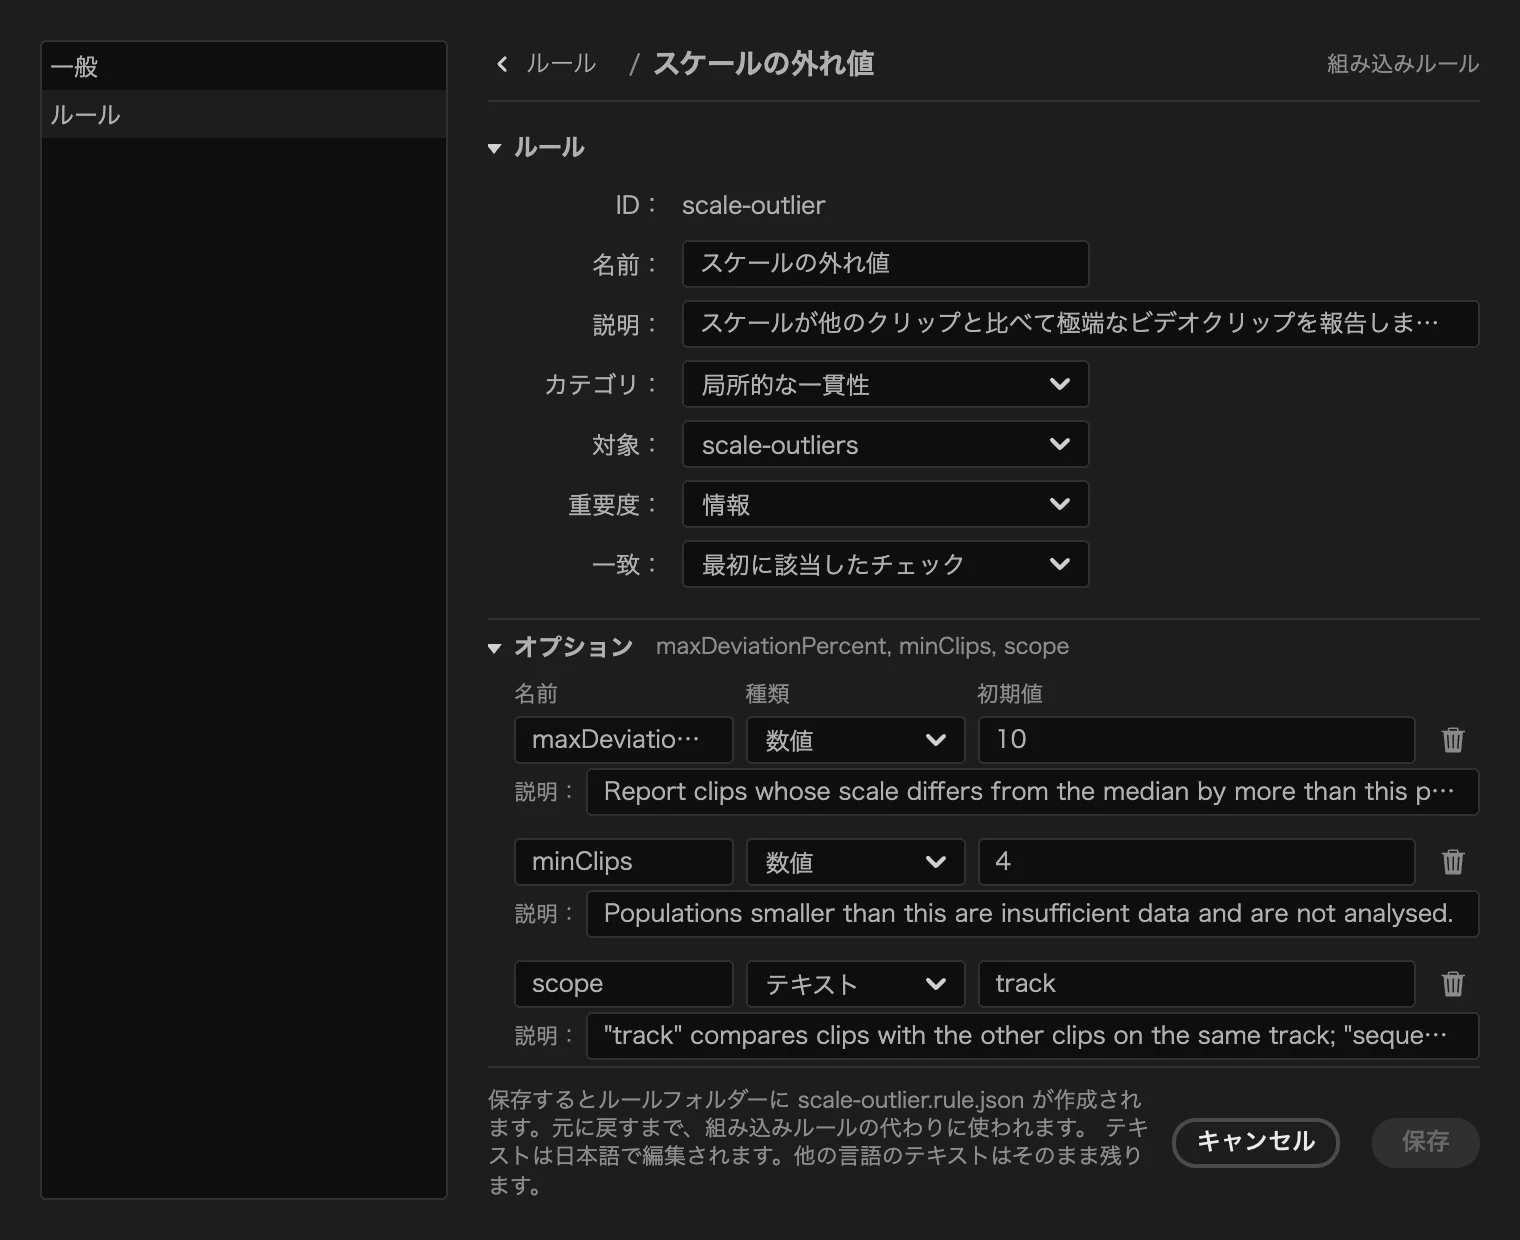Edit the maxDeviationPercent description field

pos(1032,792)
